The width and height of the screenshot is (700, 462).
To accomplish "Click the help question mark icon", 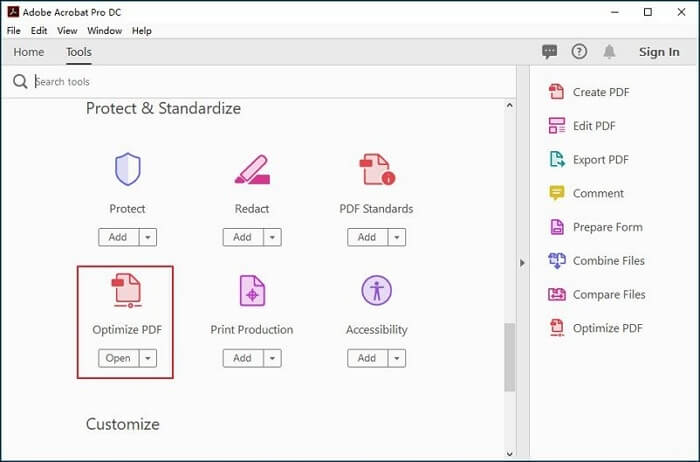I will pos(579,52).
